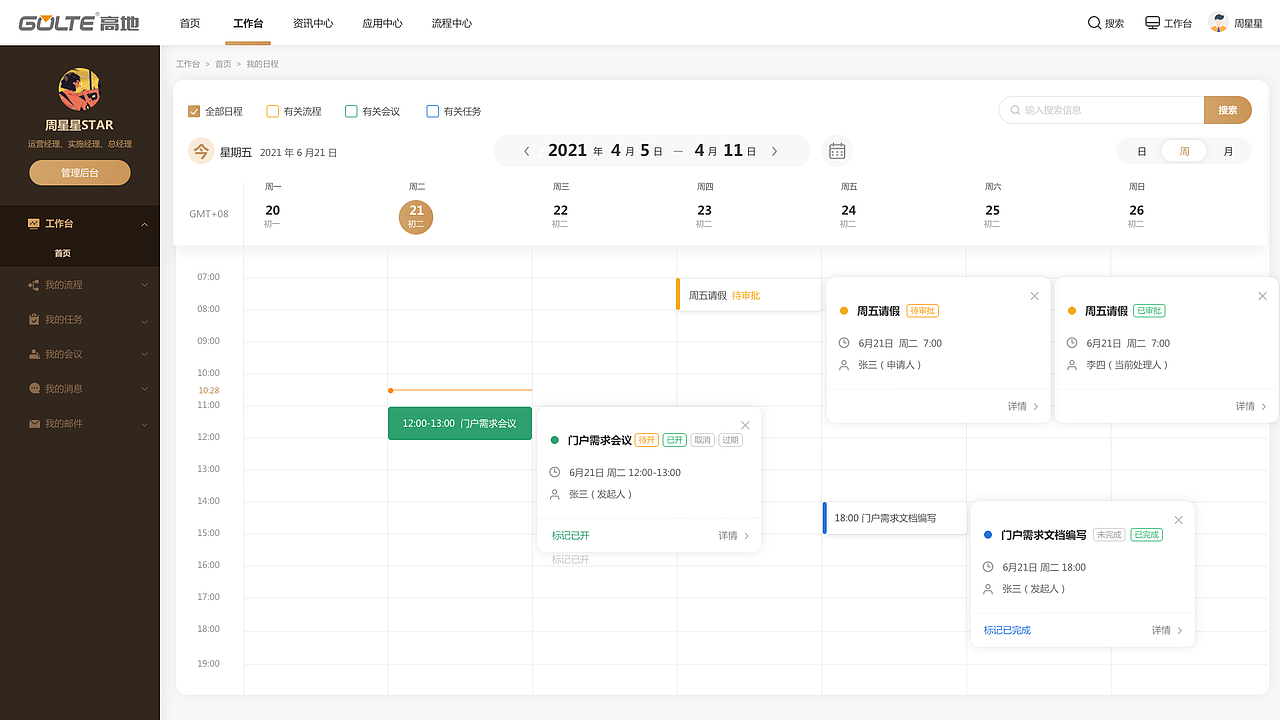Check the 有关会议 filter checkbox
Viewport: 1280px width, 720px height.
point(351,111)
